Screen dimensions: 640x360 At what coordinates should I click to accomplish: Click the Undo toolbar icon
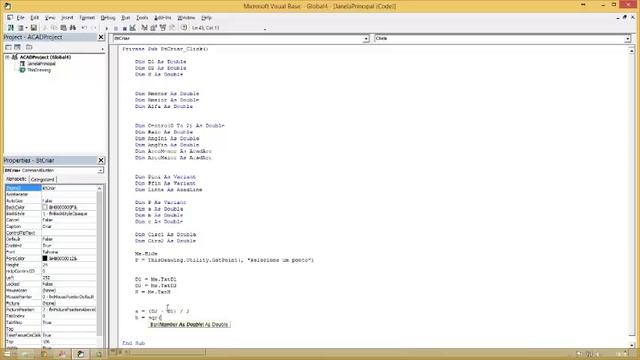pos(84,28)
